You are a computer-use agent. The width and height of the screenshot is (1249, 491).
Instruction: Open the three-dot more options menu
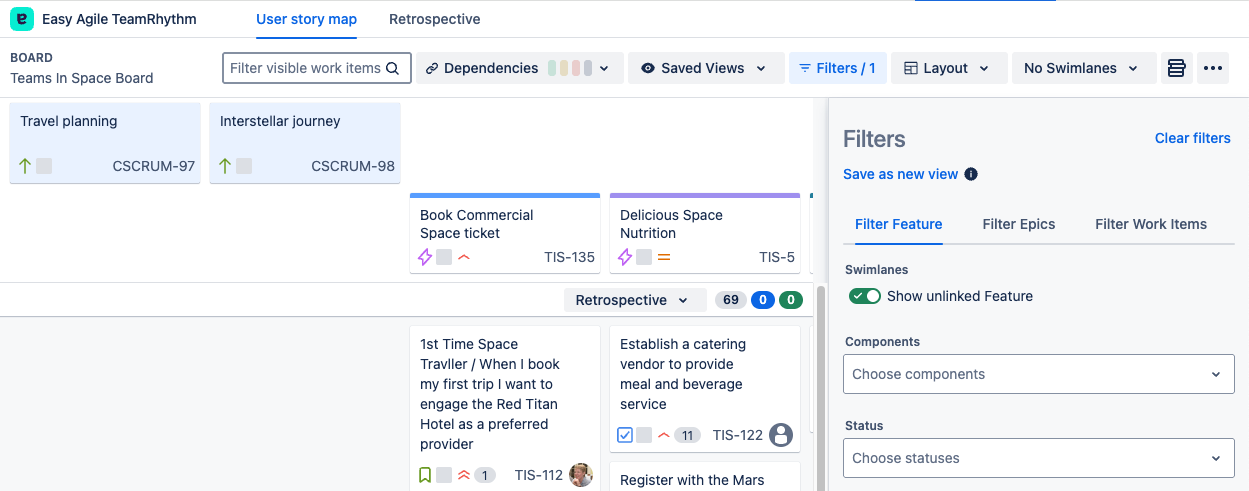pyautogui.click(x=1213, y=68)
